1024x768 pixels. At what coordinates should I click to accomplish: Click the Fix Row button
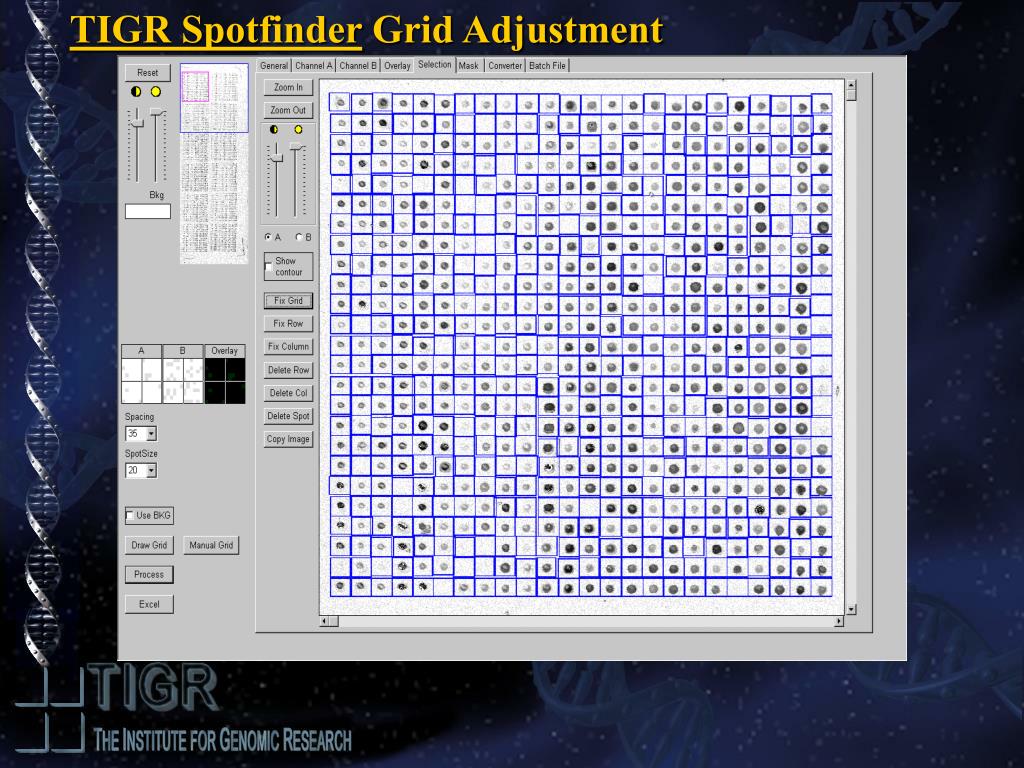tap(289, 323)
